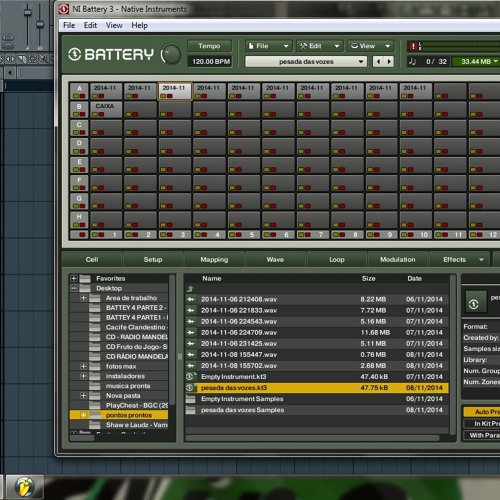The width and height of the screenshot is (500, 500).
Task: Expand the Favorites tree node
Action: [74, 278]
